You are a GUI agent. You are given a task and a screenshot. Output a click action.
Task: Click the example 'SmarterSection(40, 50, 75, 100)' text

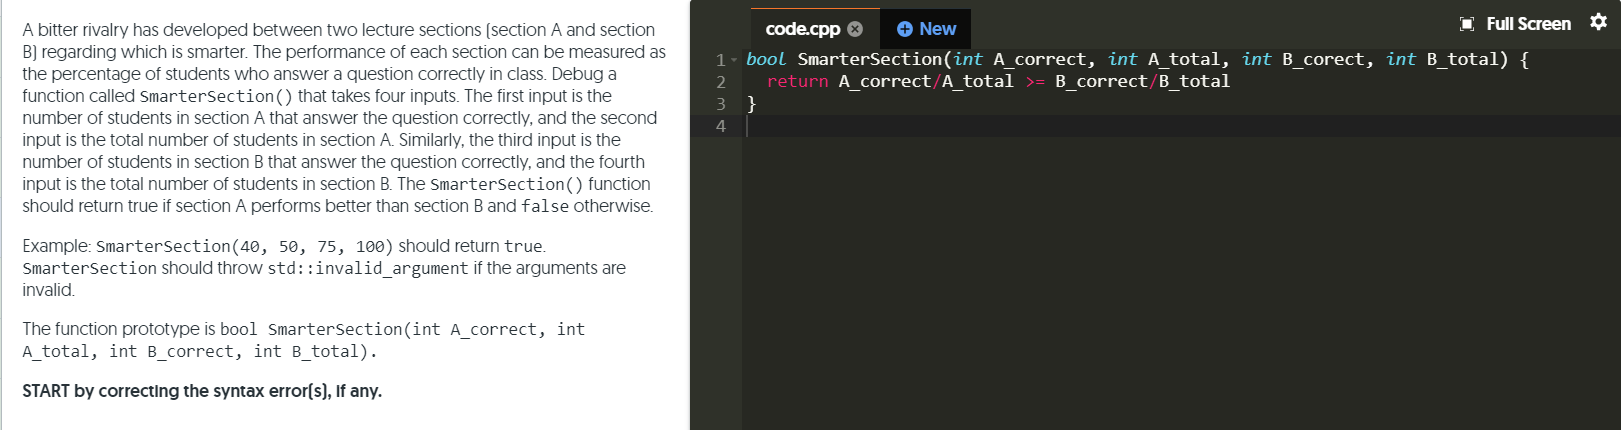coord(246,246)
